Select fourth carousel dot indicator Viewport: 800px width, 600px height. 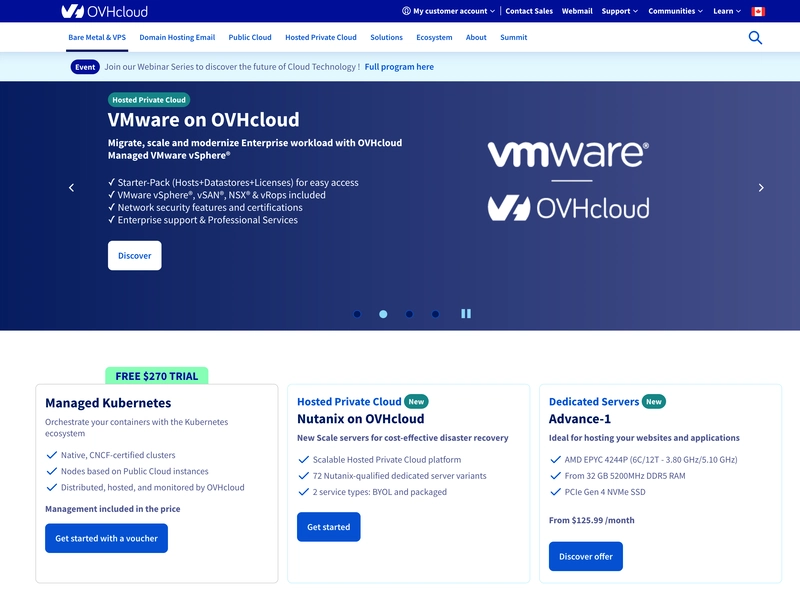coord(435,314)
